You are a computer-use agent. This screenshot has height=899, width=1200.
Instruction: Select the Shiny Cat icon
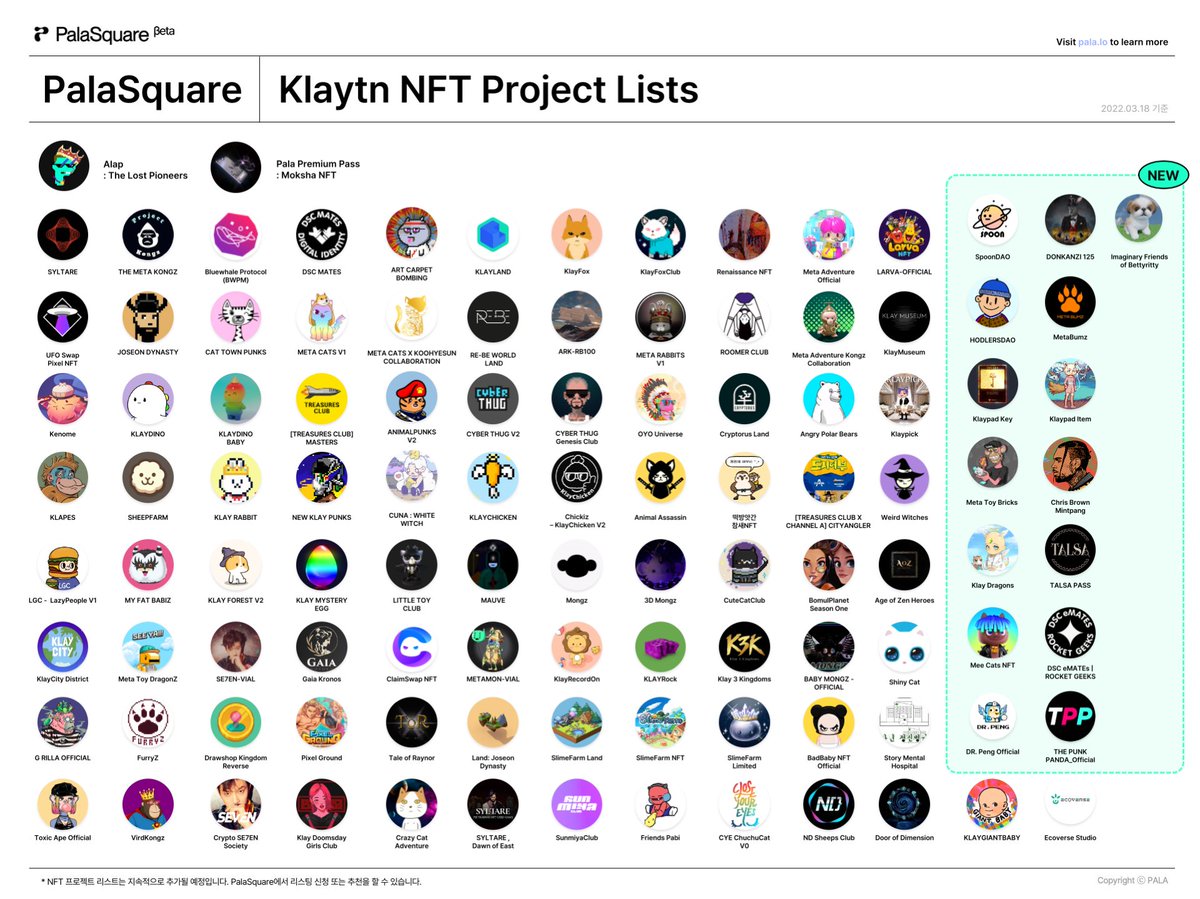coord(904,648)
